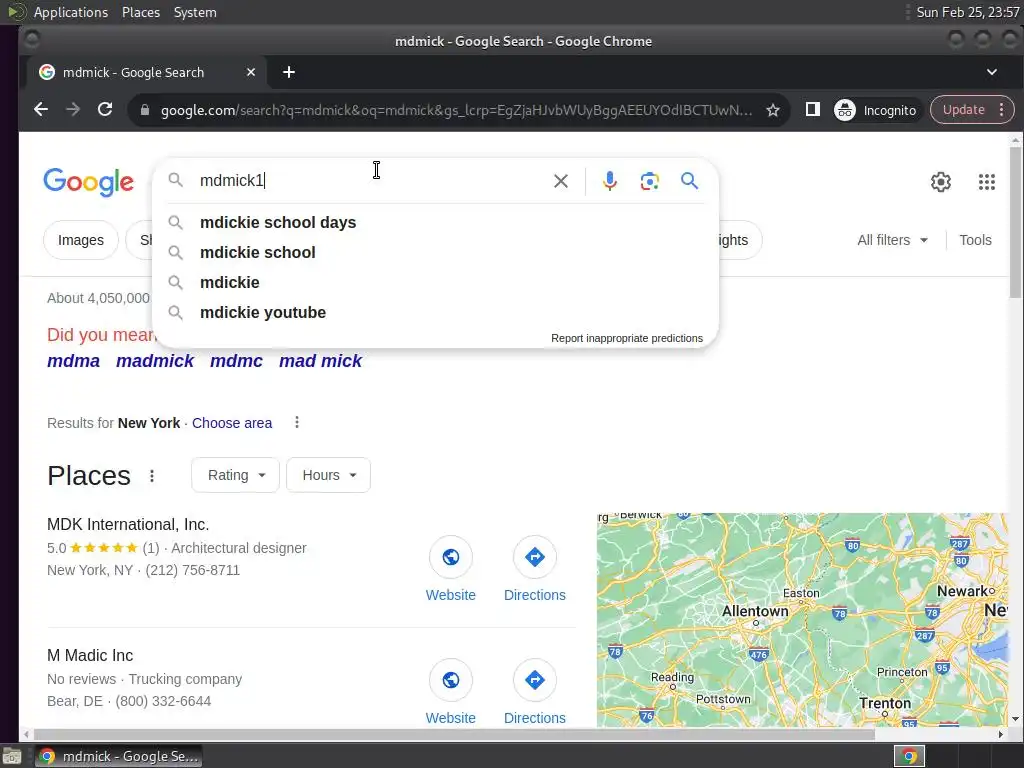Click the 'mdma' suggested spelling link
1024x768 pixels.
click(73, 361)
